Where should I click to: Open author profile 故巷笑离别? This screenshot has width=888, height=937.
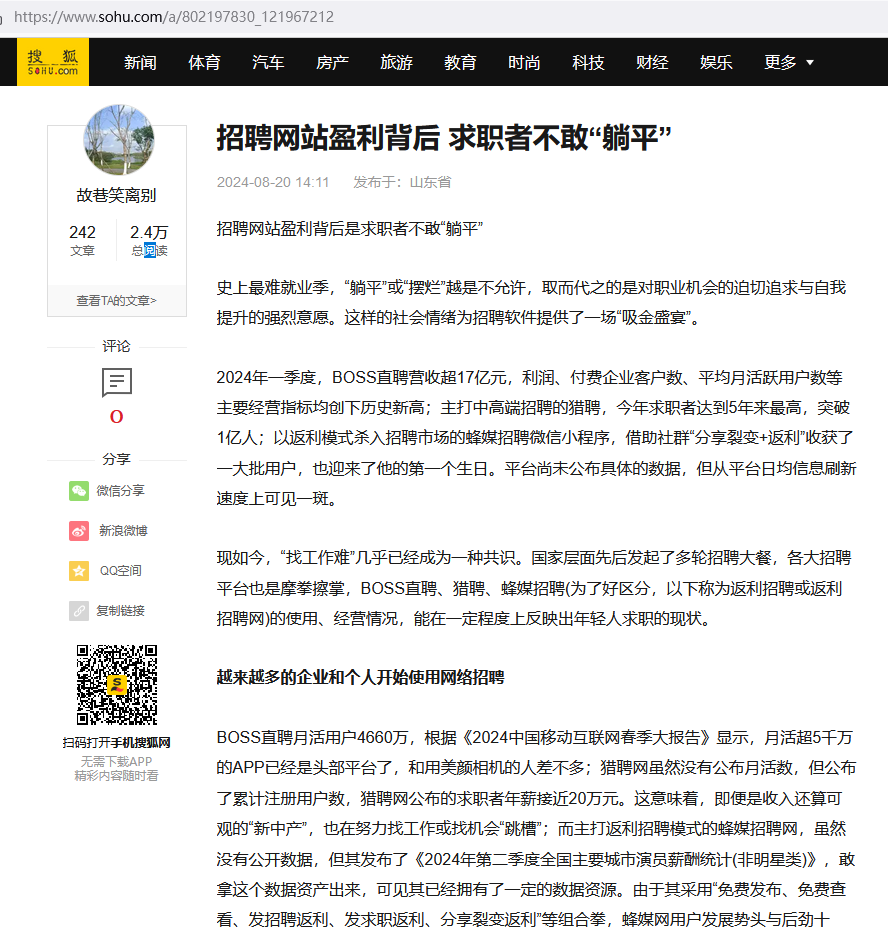pyautogui.click(x=117, y=195)
